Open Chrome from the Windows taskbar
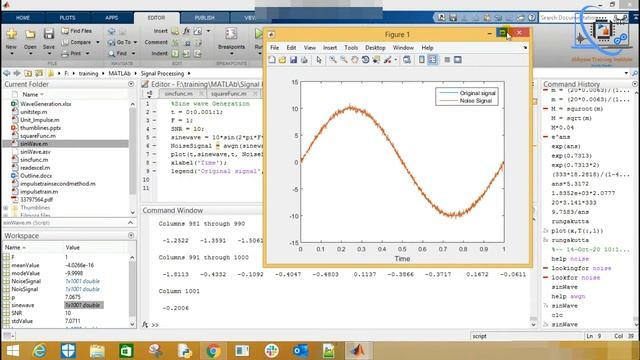The width and height of the screenshot is (640, 360). (x=213, y=351)
